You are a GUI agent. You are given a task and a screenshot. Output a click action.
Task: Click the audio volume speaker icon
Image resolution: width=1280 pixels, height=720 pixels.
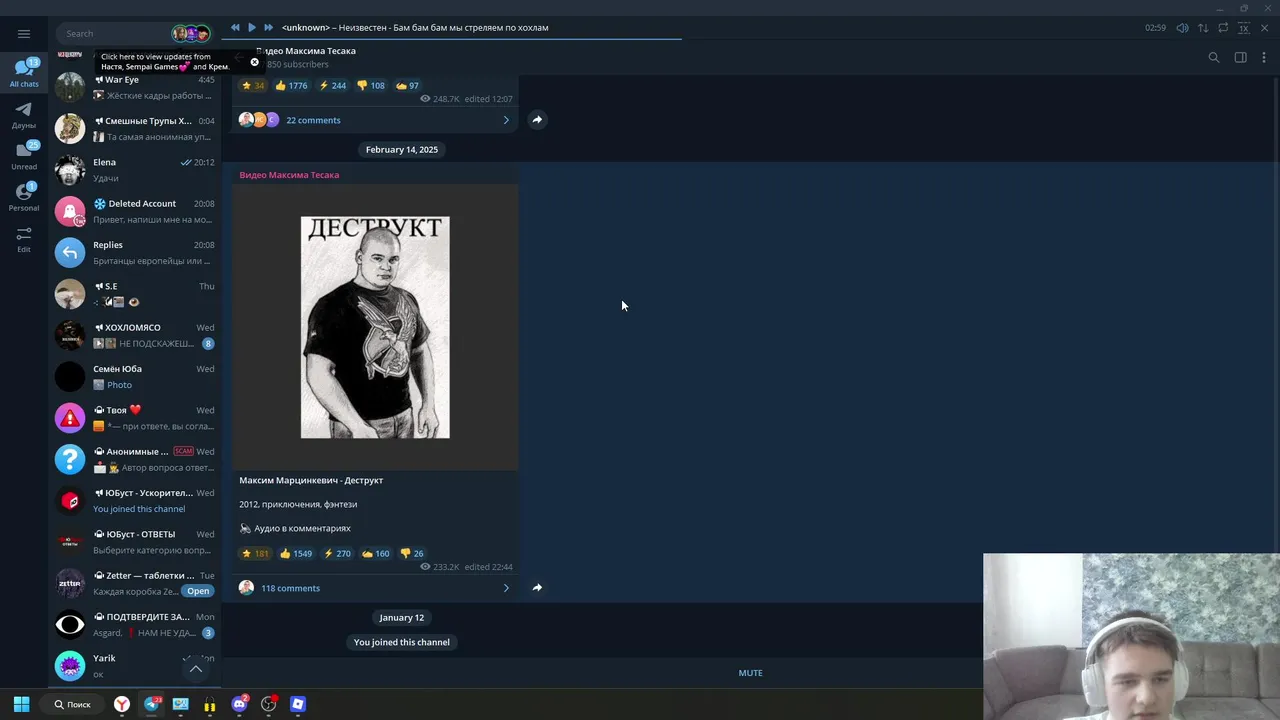pyautogui.click(x=1182, y=28)
